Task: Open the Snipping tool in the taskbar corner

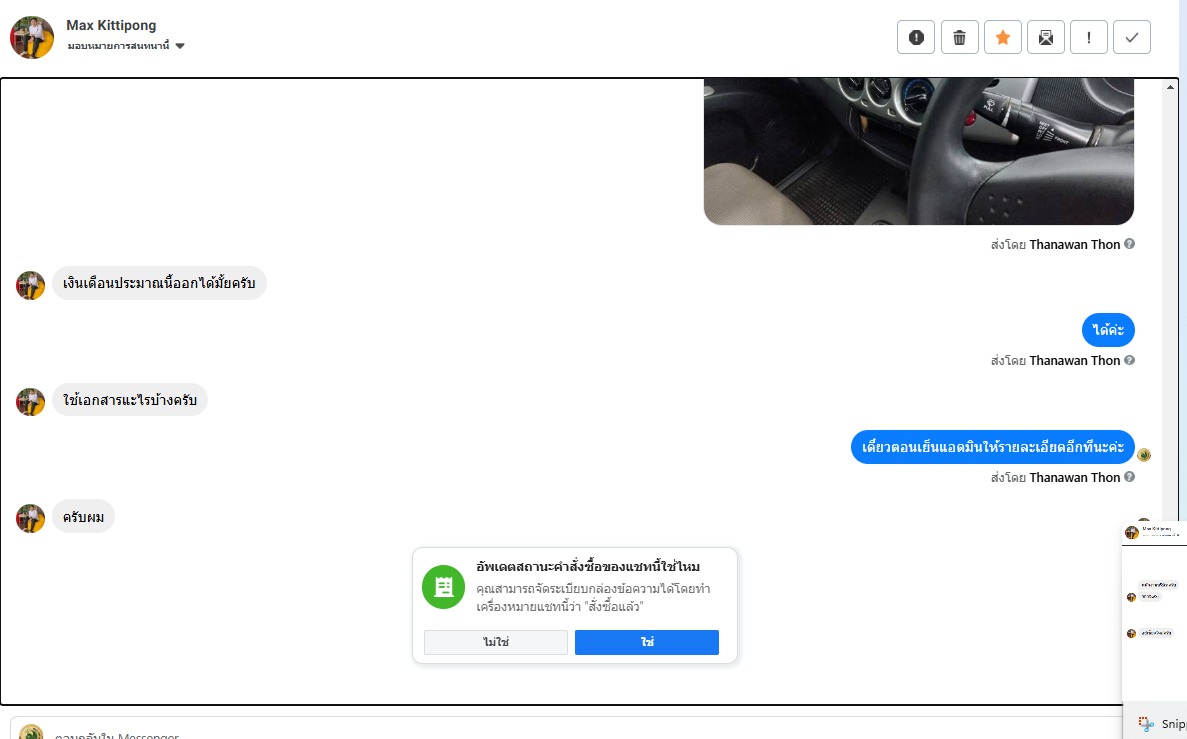Action: 1161,724
